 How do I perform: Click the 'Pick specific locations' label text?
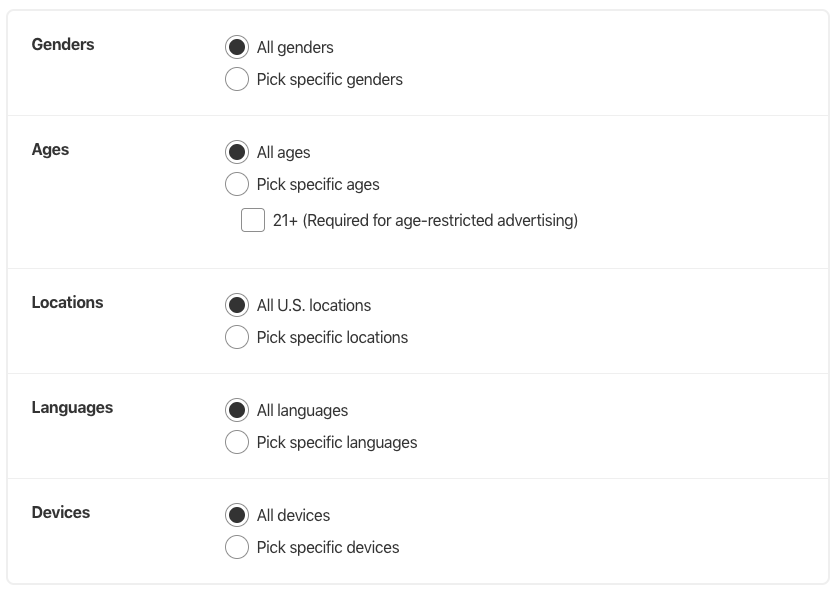[x=332, y=338]
